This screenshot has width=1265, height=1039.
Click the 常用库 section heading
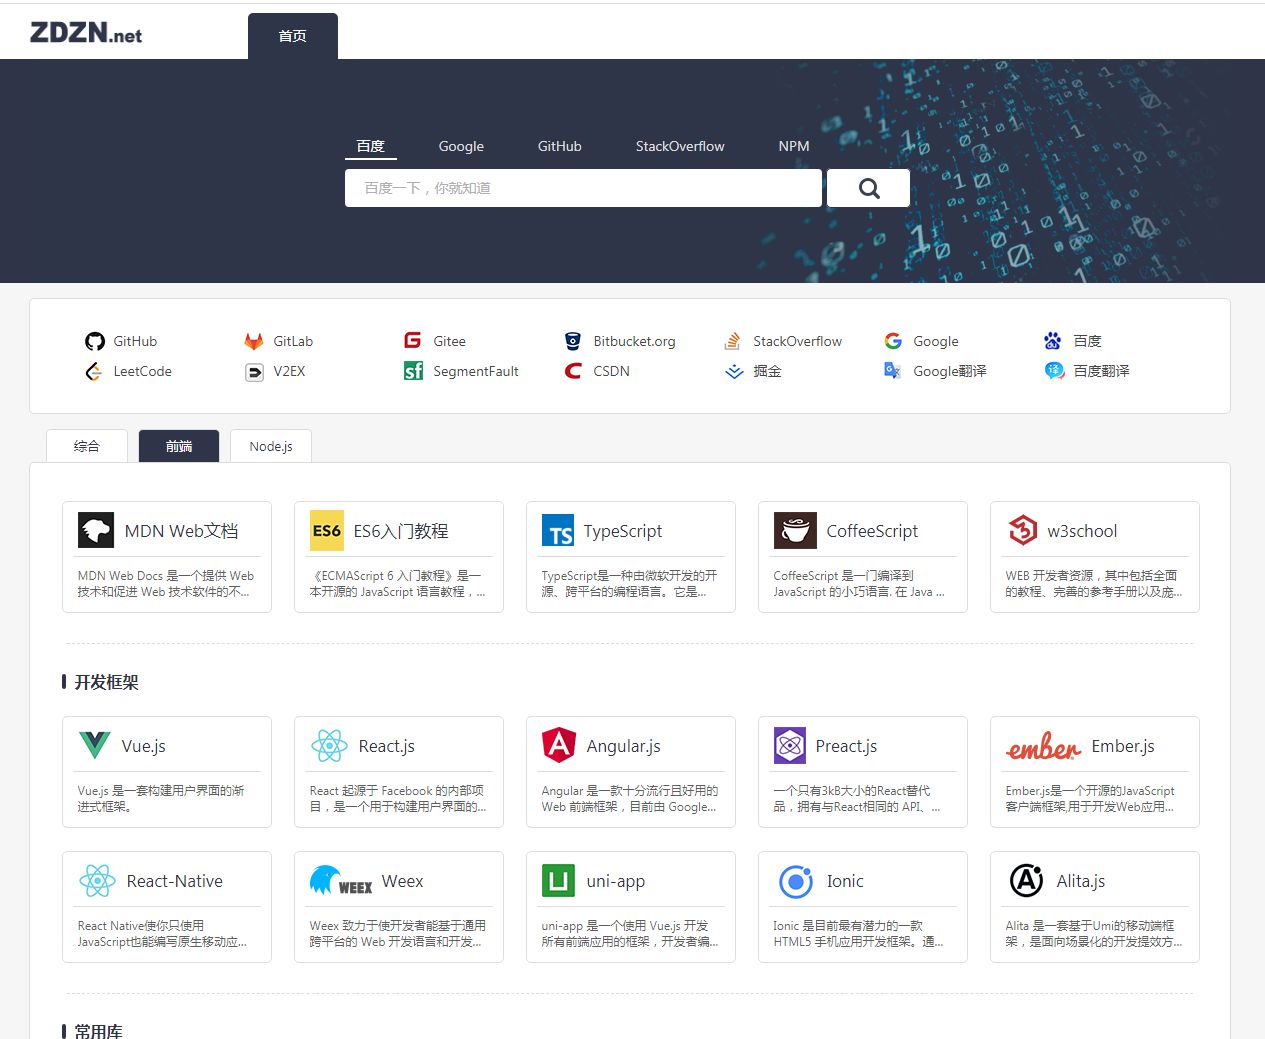click(98, 1030)
